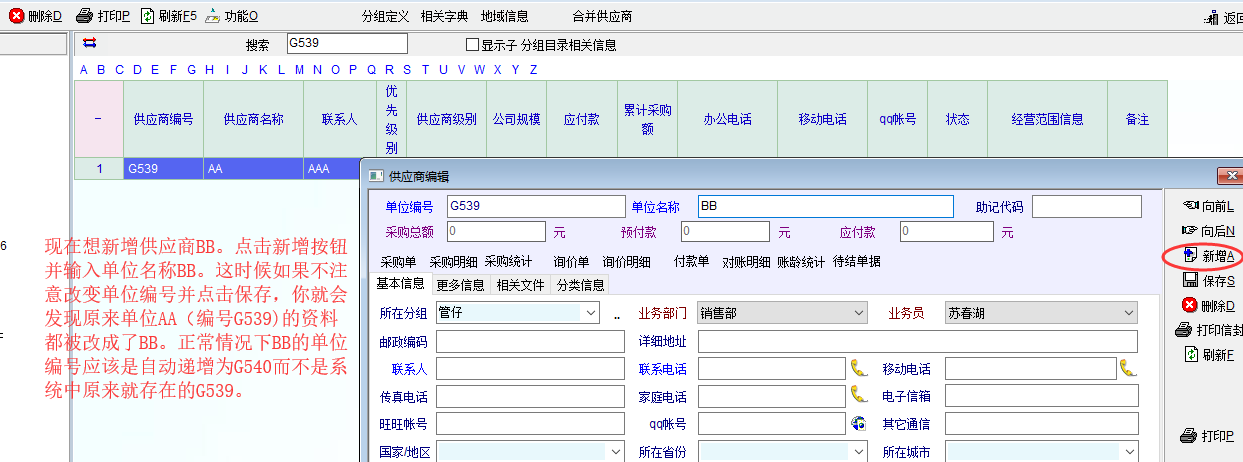The image size is (1243, 462).
Task: Click the Save (保存S) disk icon
Action: (1190, 281)
